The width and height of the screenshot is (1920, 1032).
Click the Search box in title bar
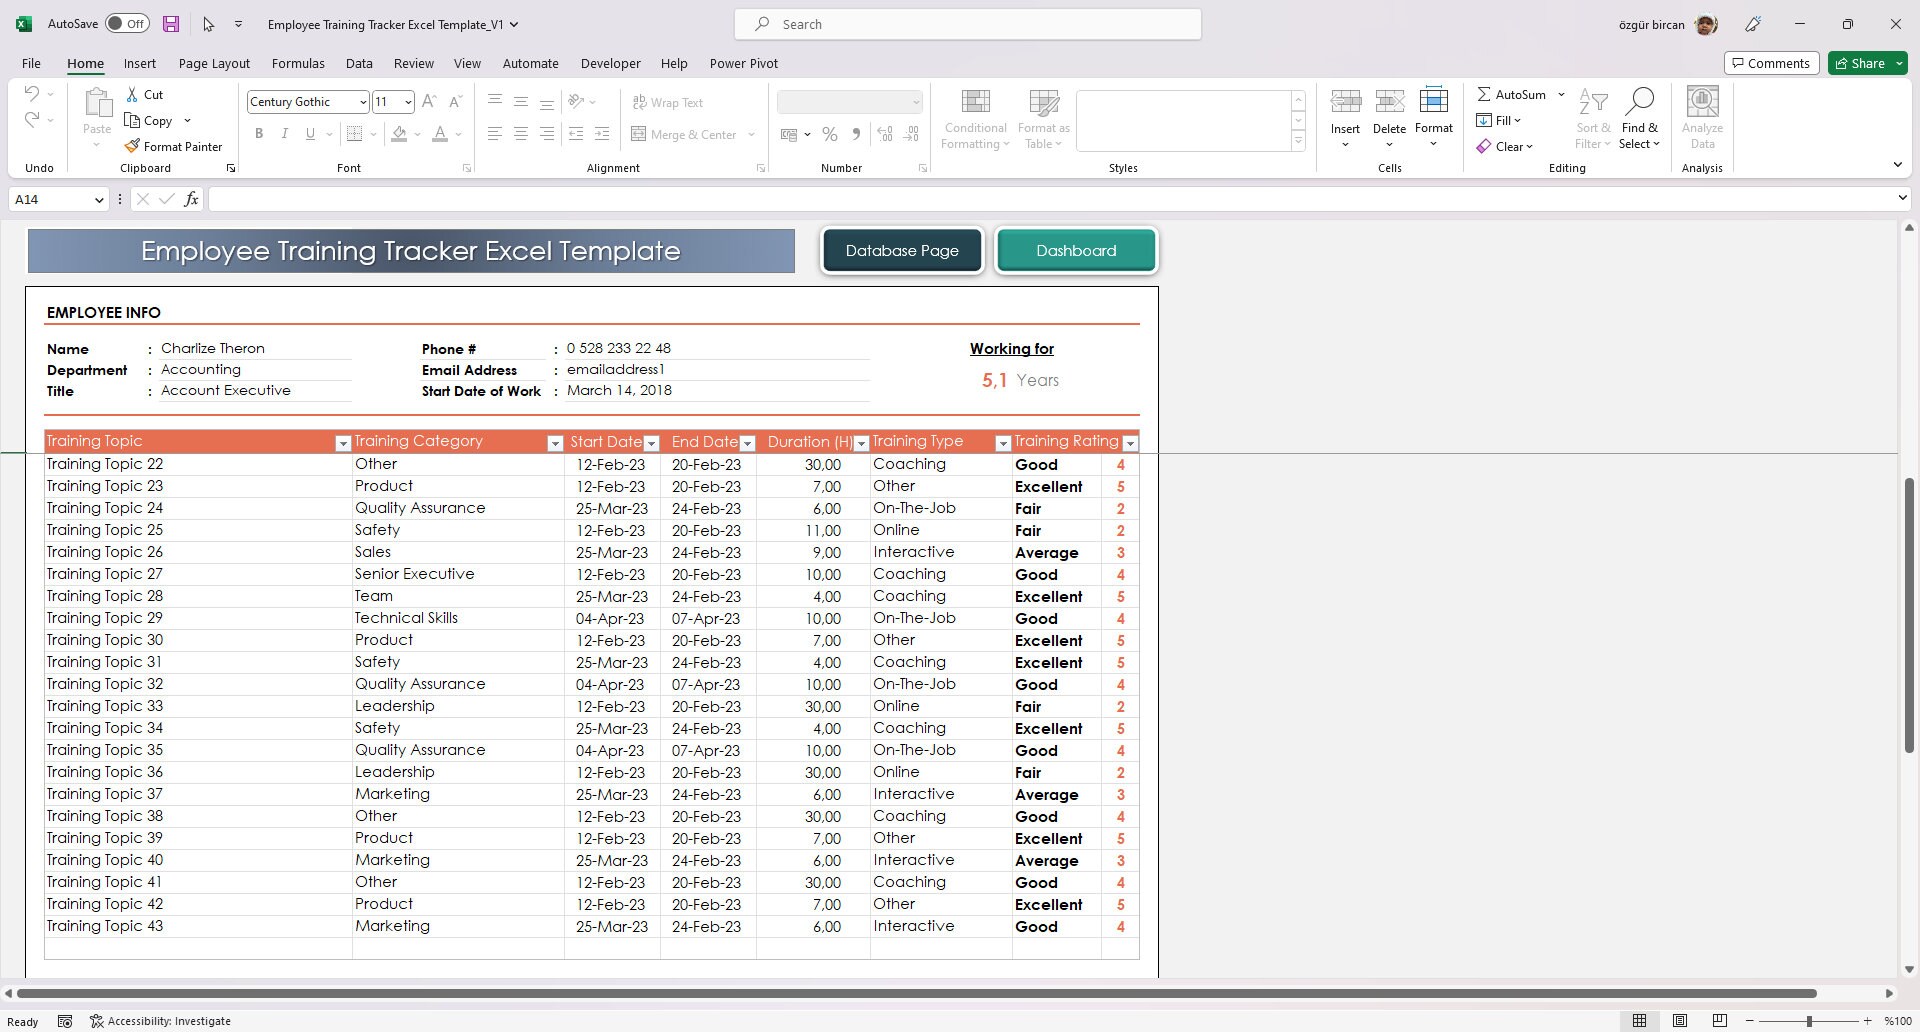click(966, 23)
